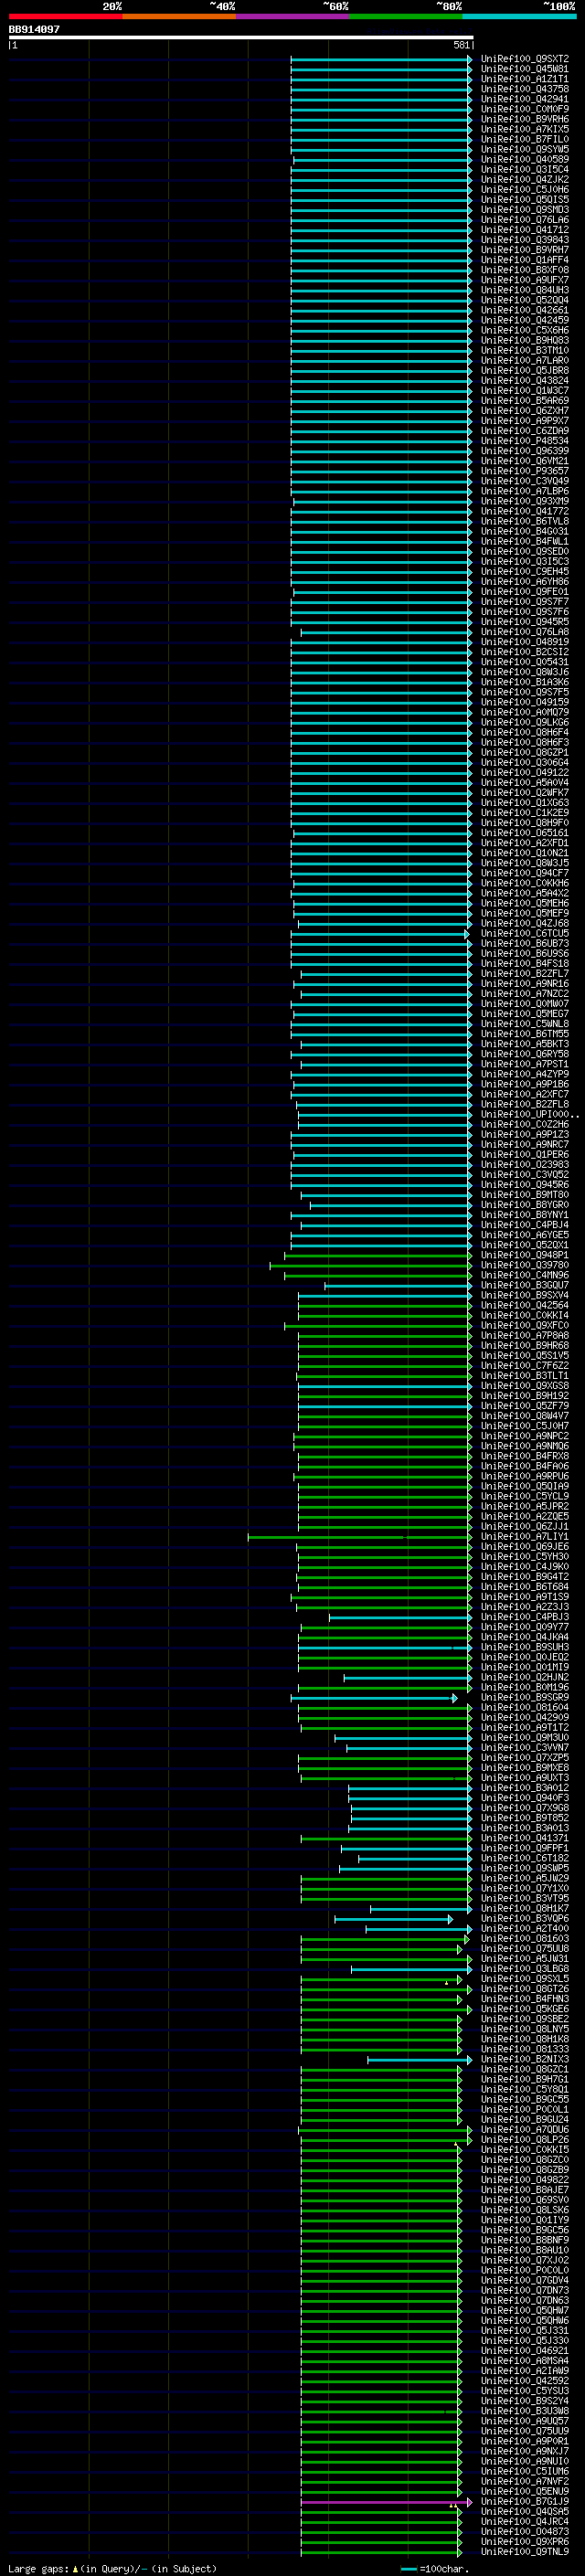Select the hit UniRef100_P0C0L0

coord(524,2270)
